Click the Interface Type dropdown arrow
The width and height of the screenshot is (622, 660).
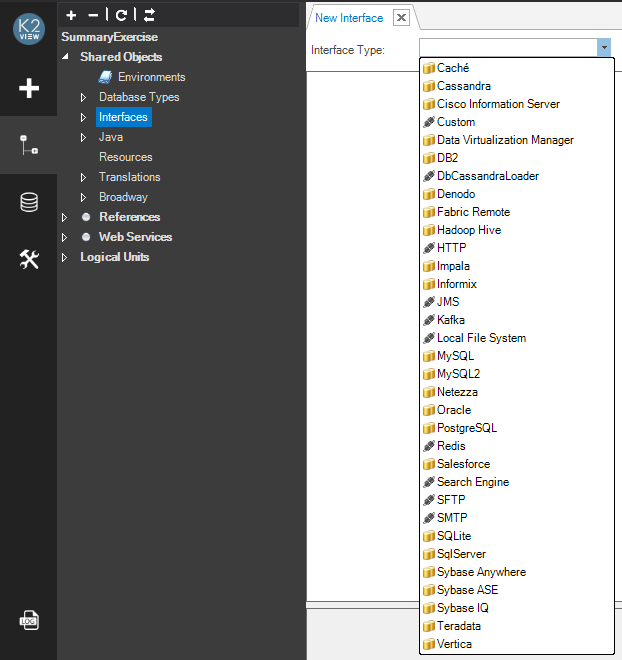click(x=603, y=48)
